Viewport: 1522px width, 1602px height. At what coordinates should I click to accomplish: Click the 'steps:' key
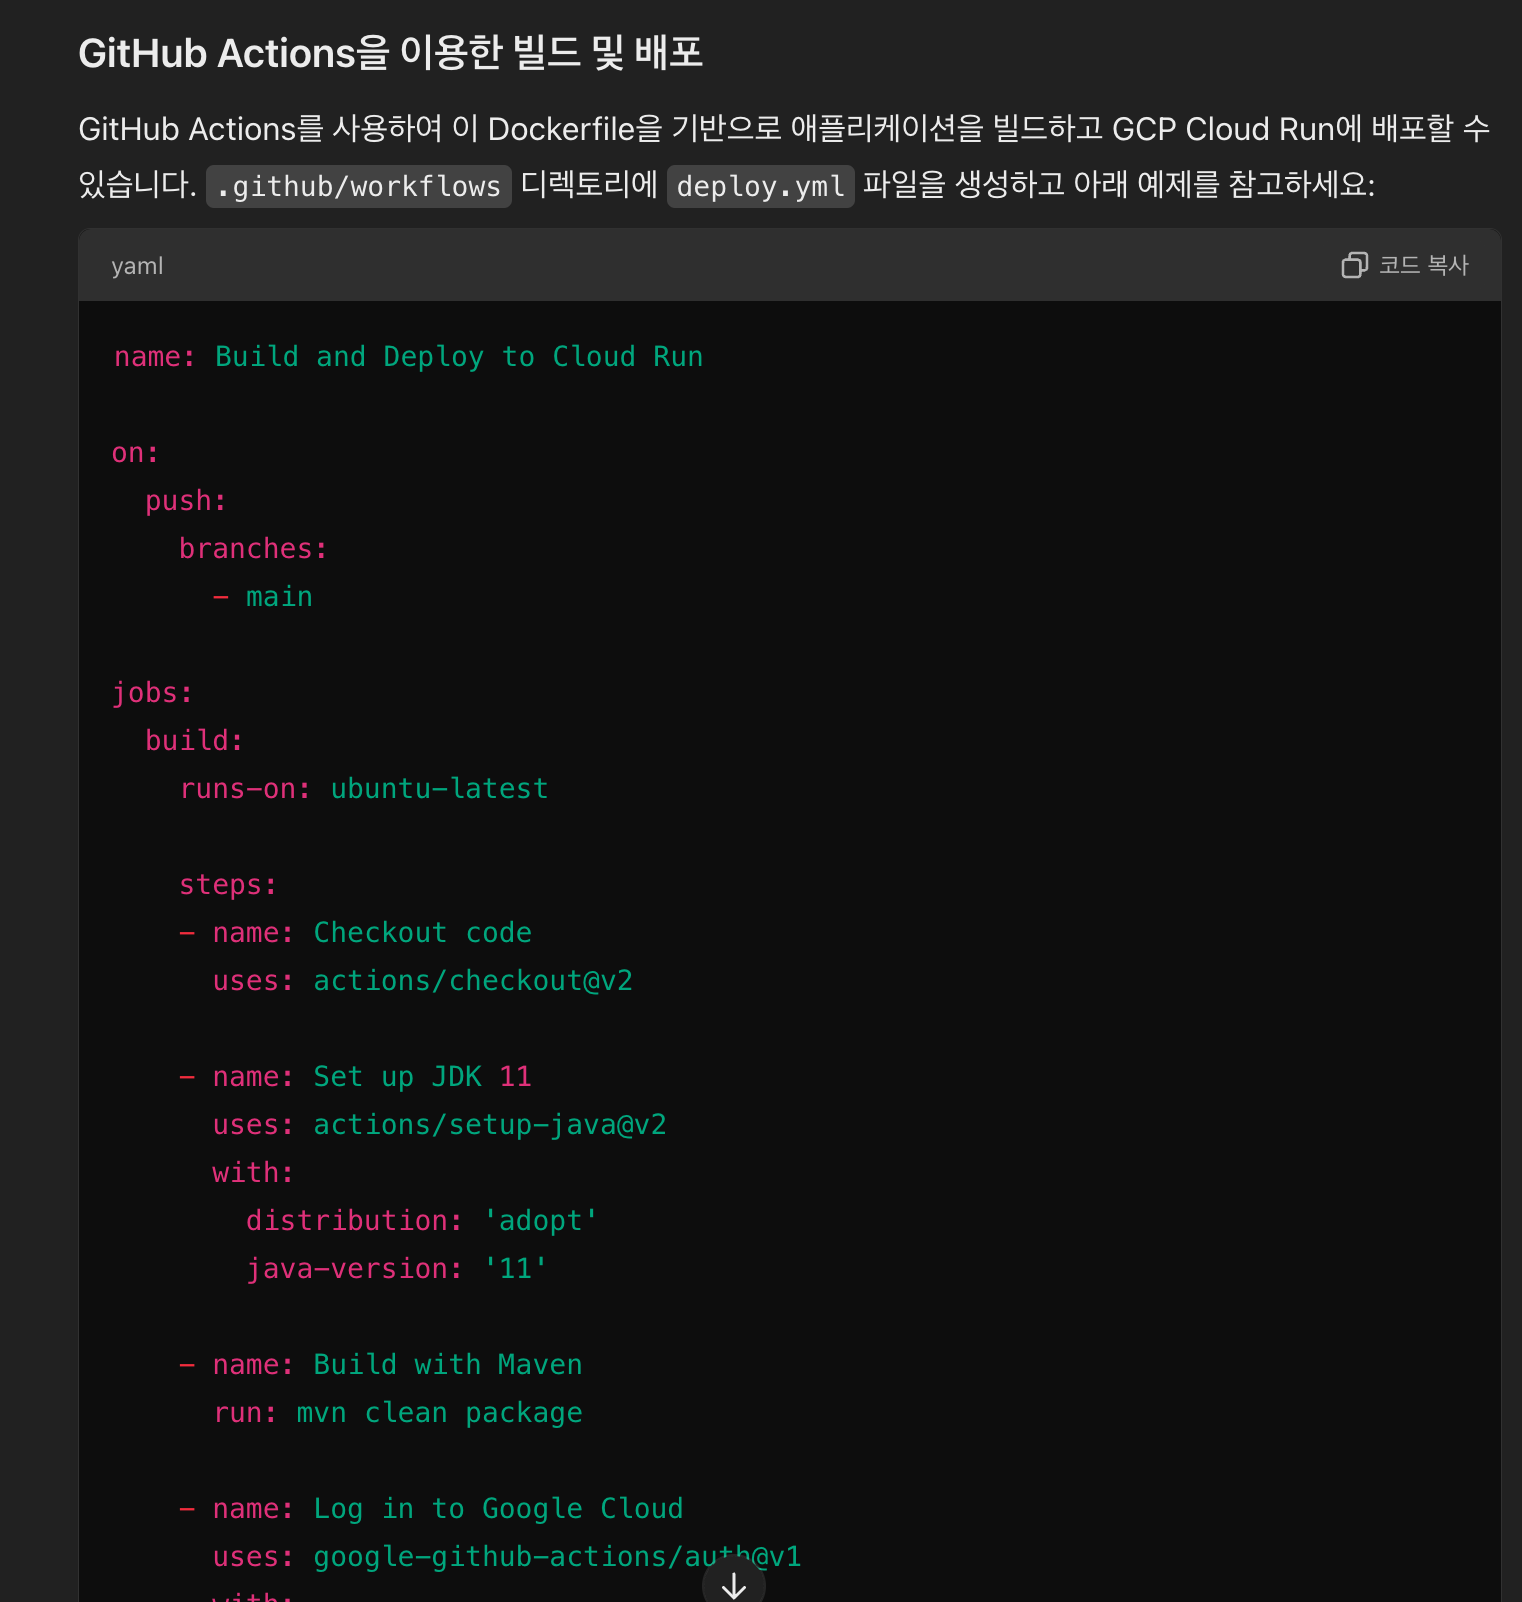click(x=228, y=885)
